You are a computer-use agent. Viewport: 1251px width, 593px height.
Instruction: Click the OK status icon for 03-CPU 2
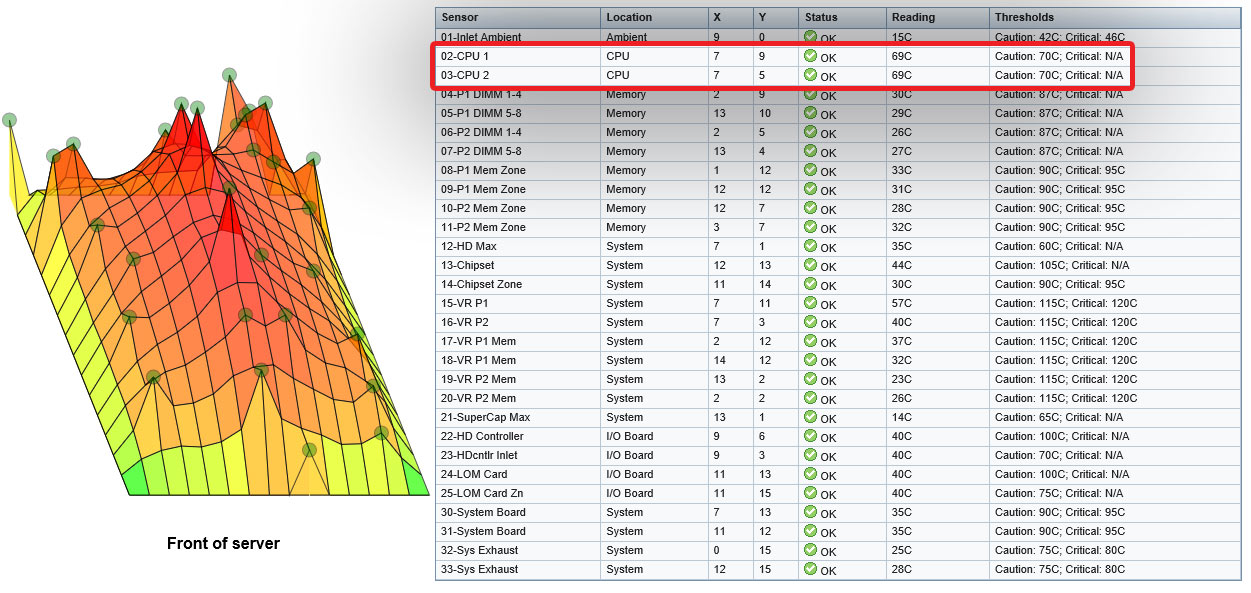pos(811,75)
